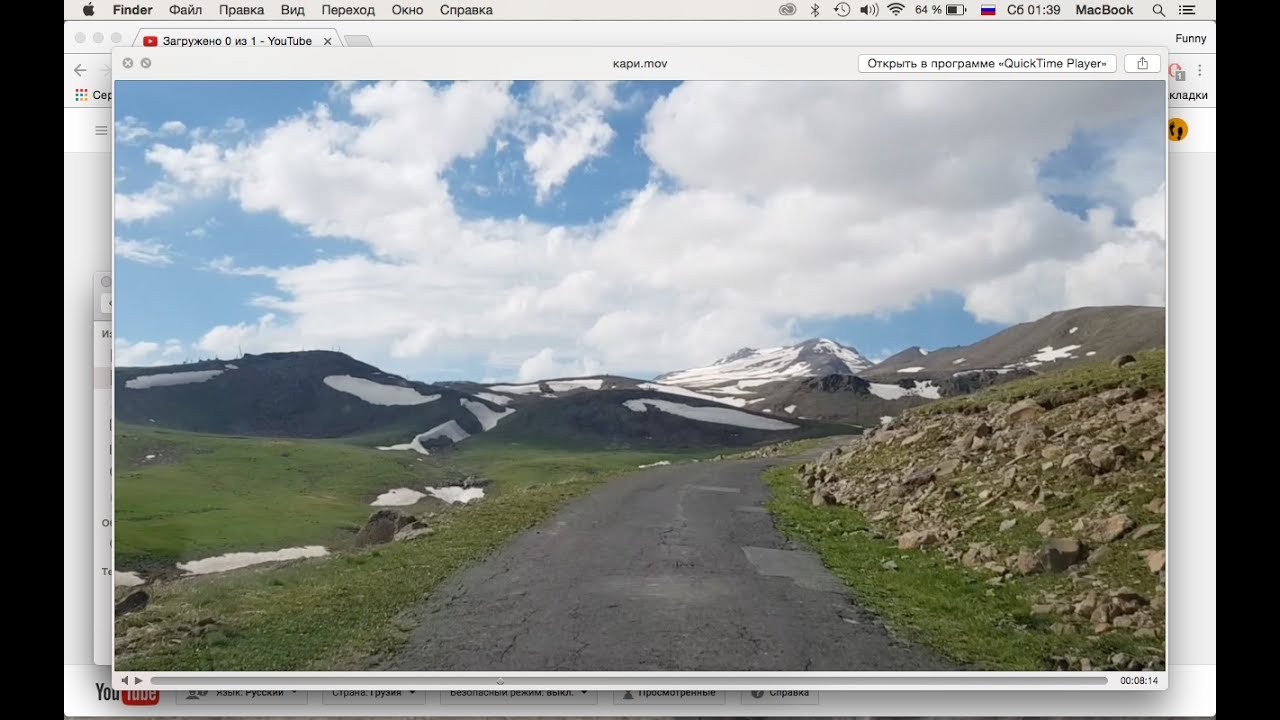Open the Wi-Fi status menu
1280x720 pixels.
[896, 10]
